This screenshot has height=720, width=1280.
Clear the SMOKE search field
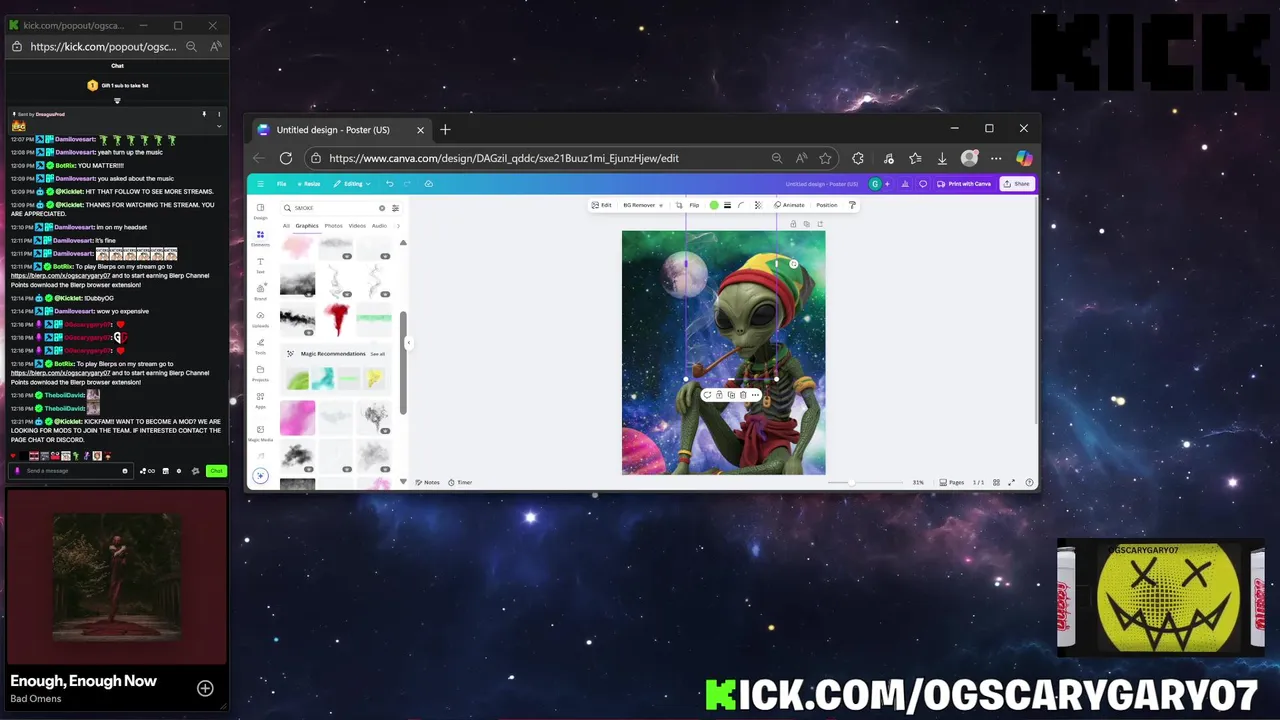tap(382, 208)
